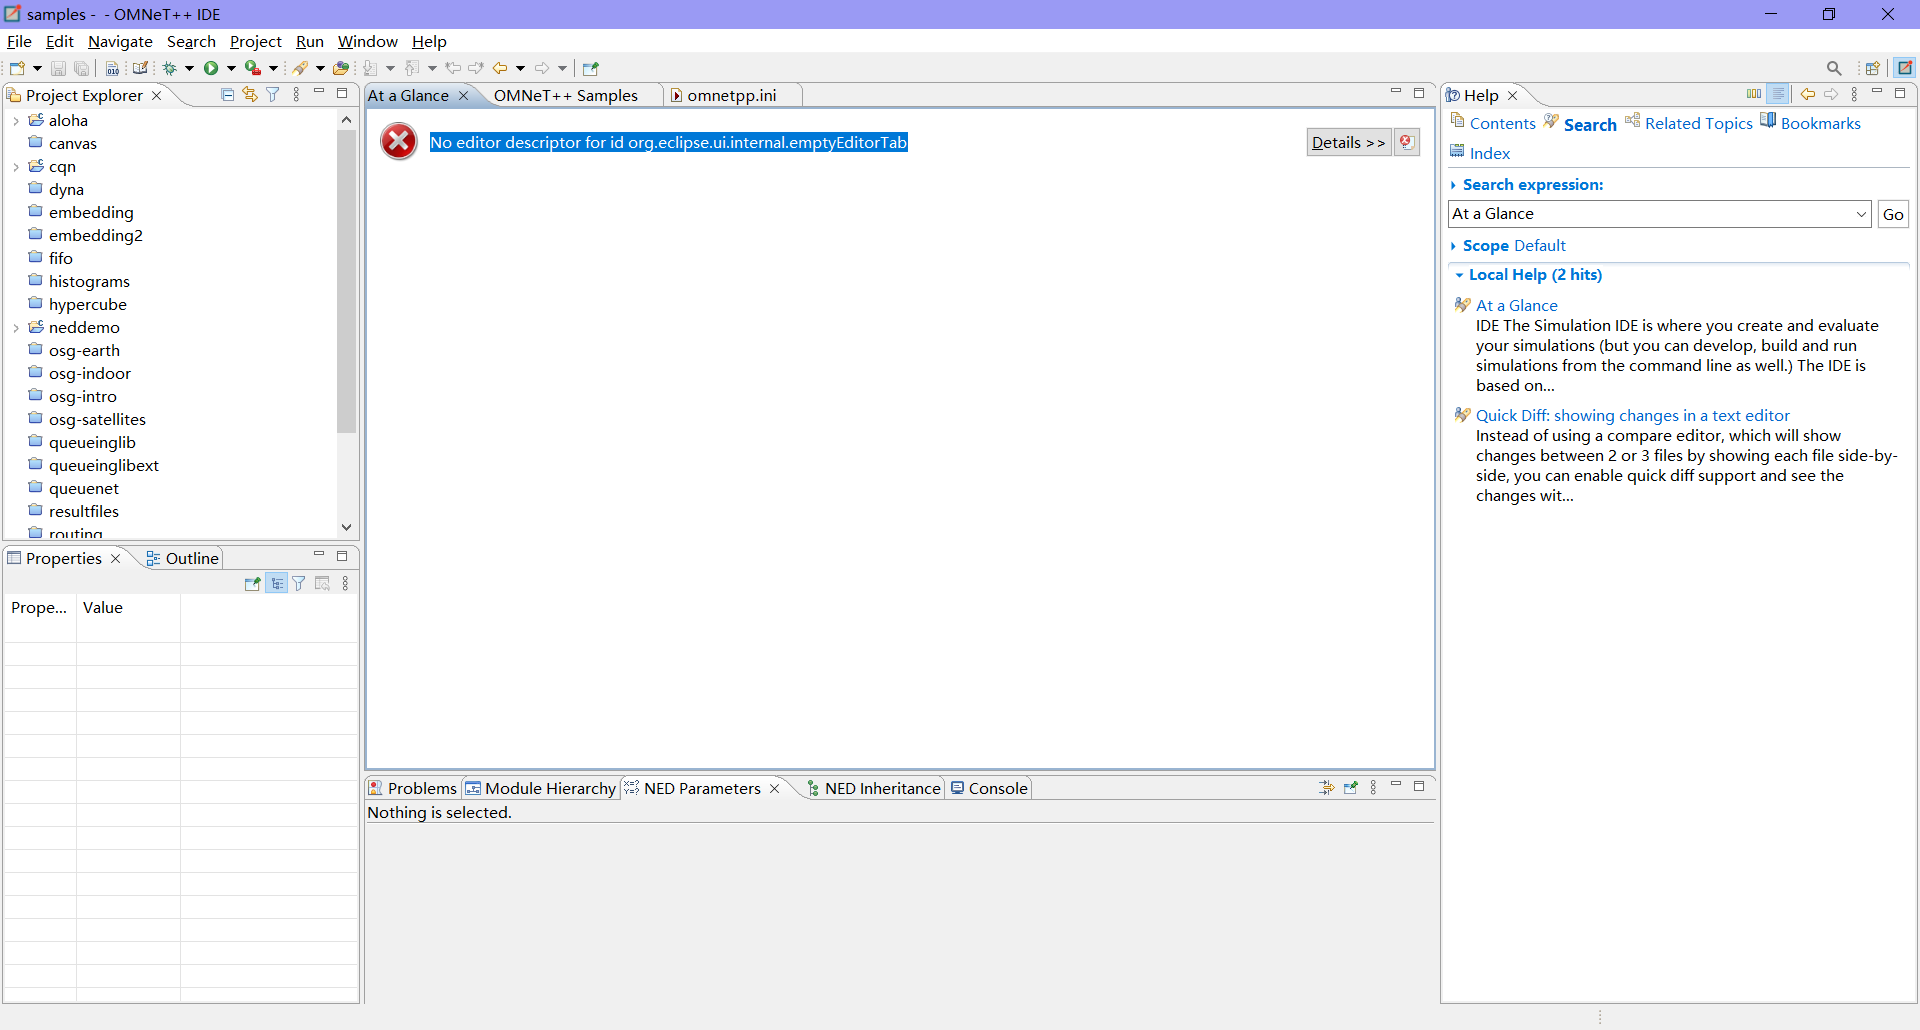The image size is (1920, 1030).
Task: Expand the neddemo project tree node
Action: tap(16, 328)
